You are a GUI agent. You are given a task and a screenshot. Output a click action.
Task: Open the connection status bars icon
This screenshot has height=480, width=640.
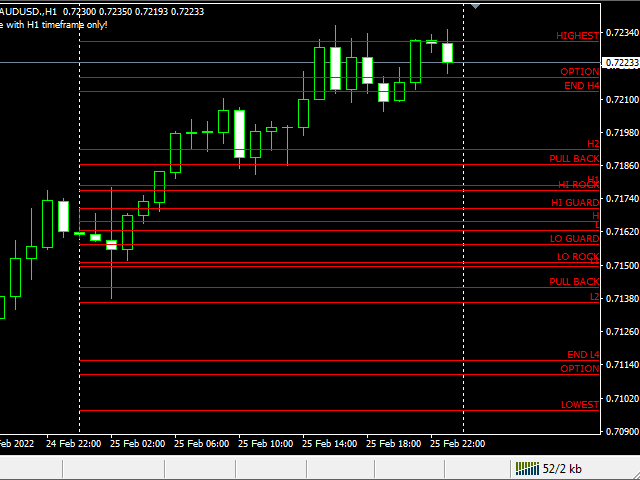[x=527, y=468]
